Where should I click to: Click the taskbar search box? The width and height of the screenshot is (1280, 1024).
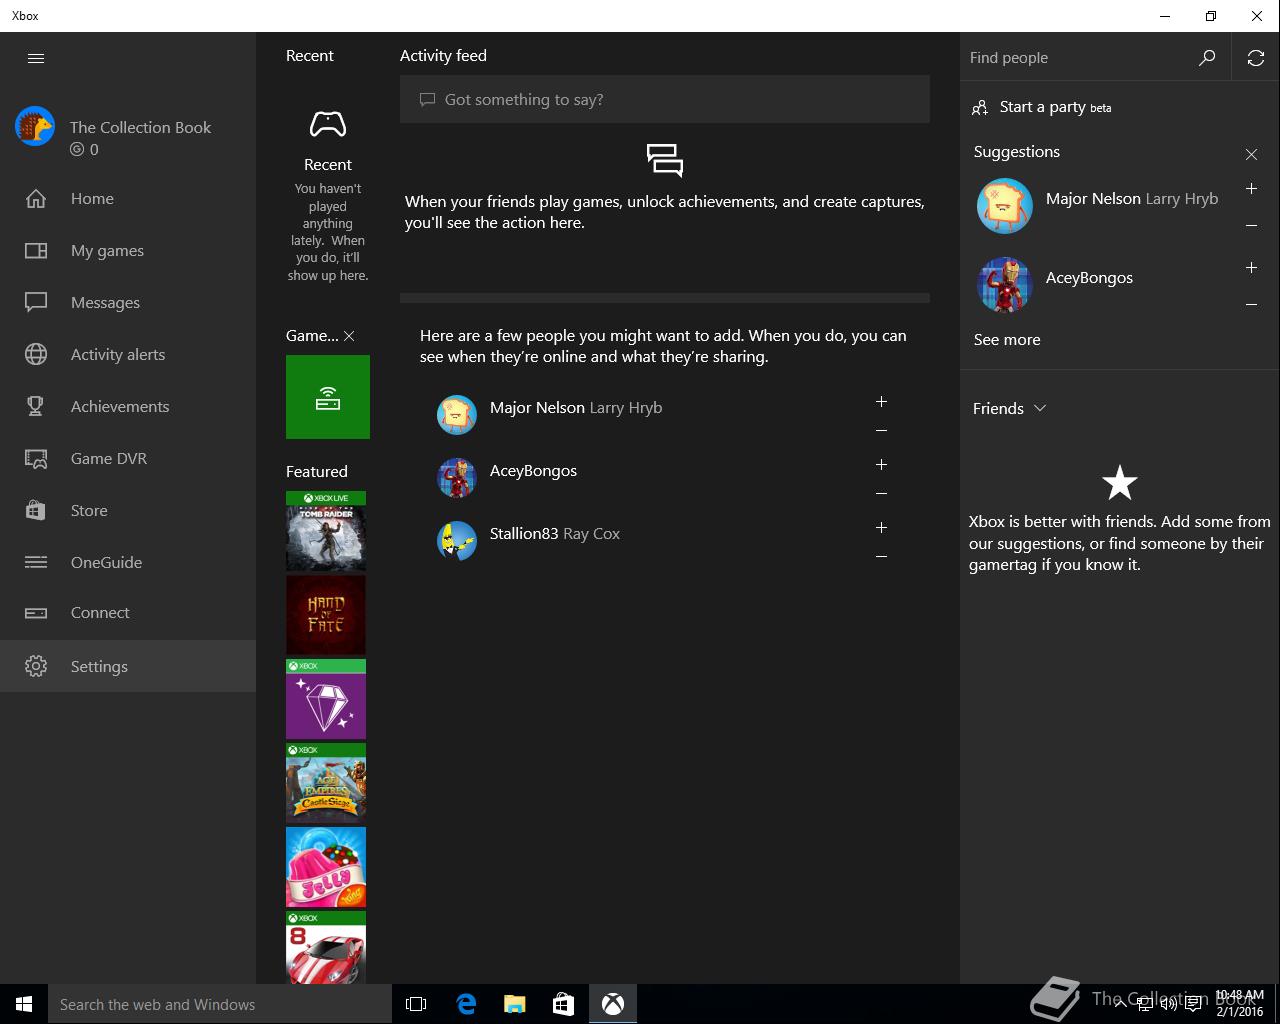click(220, 1004)
